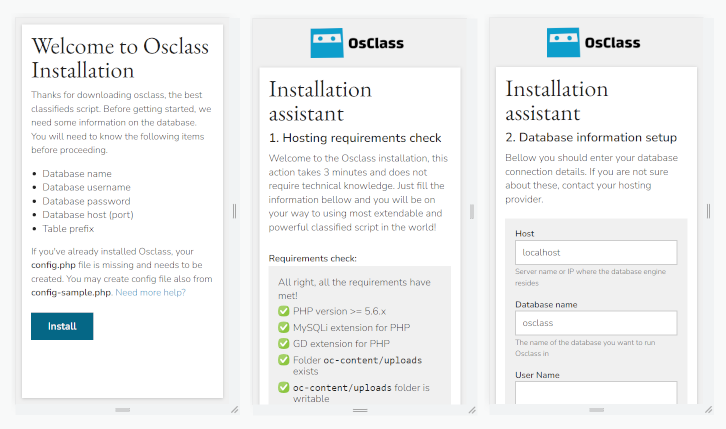Grab right-edge resize handle of requirements panel
726x429 pixels.
[x=472, y=211]
